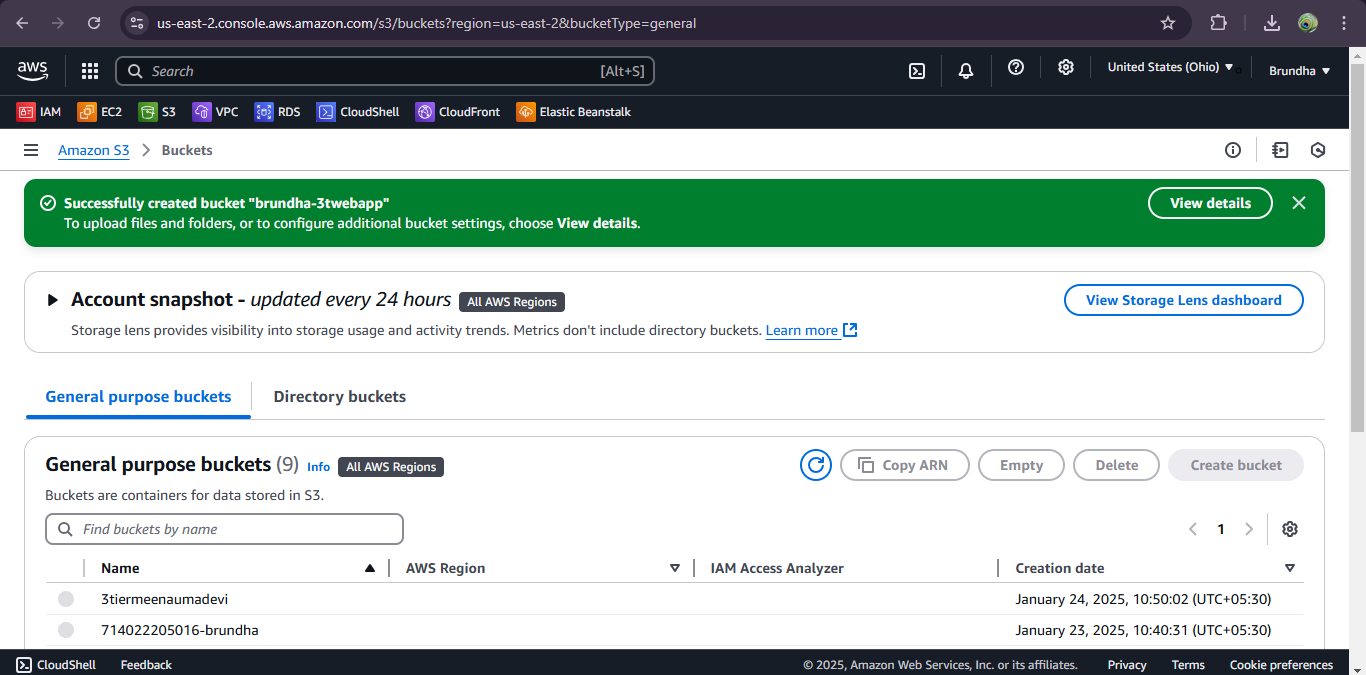Open Info link beside General purpose buckets
The width and height of the screenshot is (1366, 675).
(x=318, y=467)
